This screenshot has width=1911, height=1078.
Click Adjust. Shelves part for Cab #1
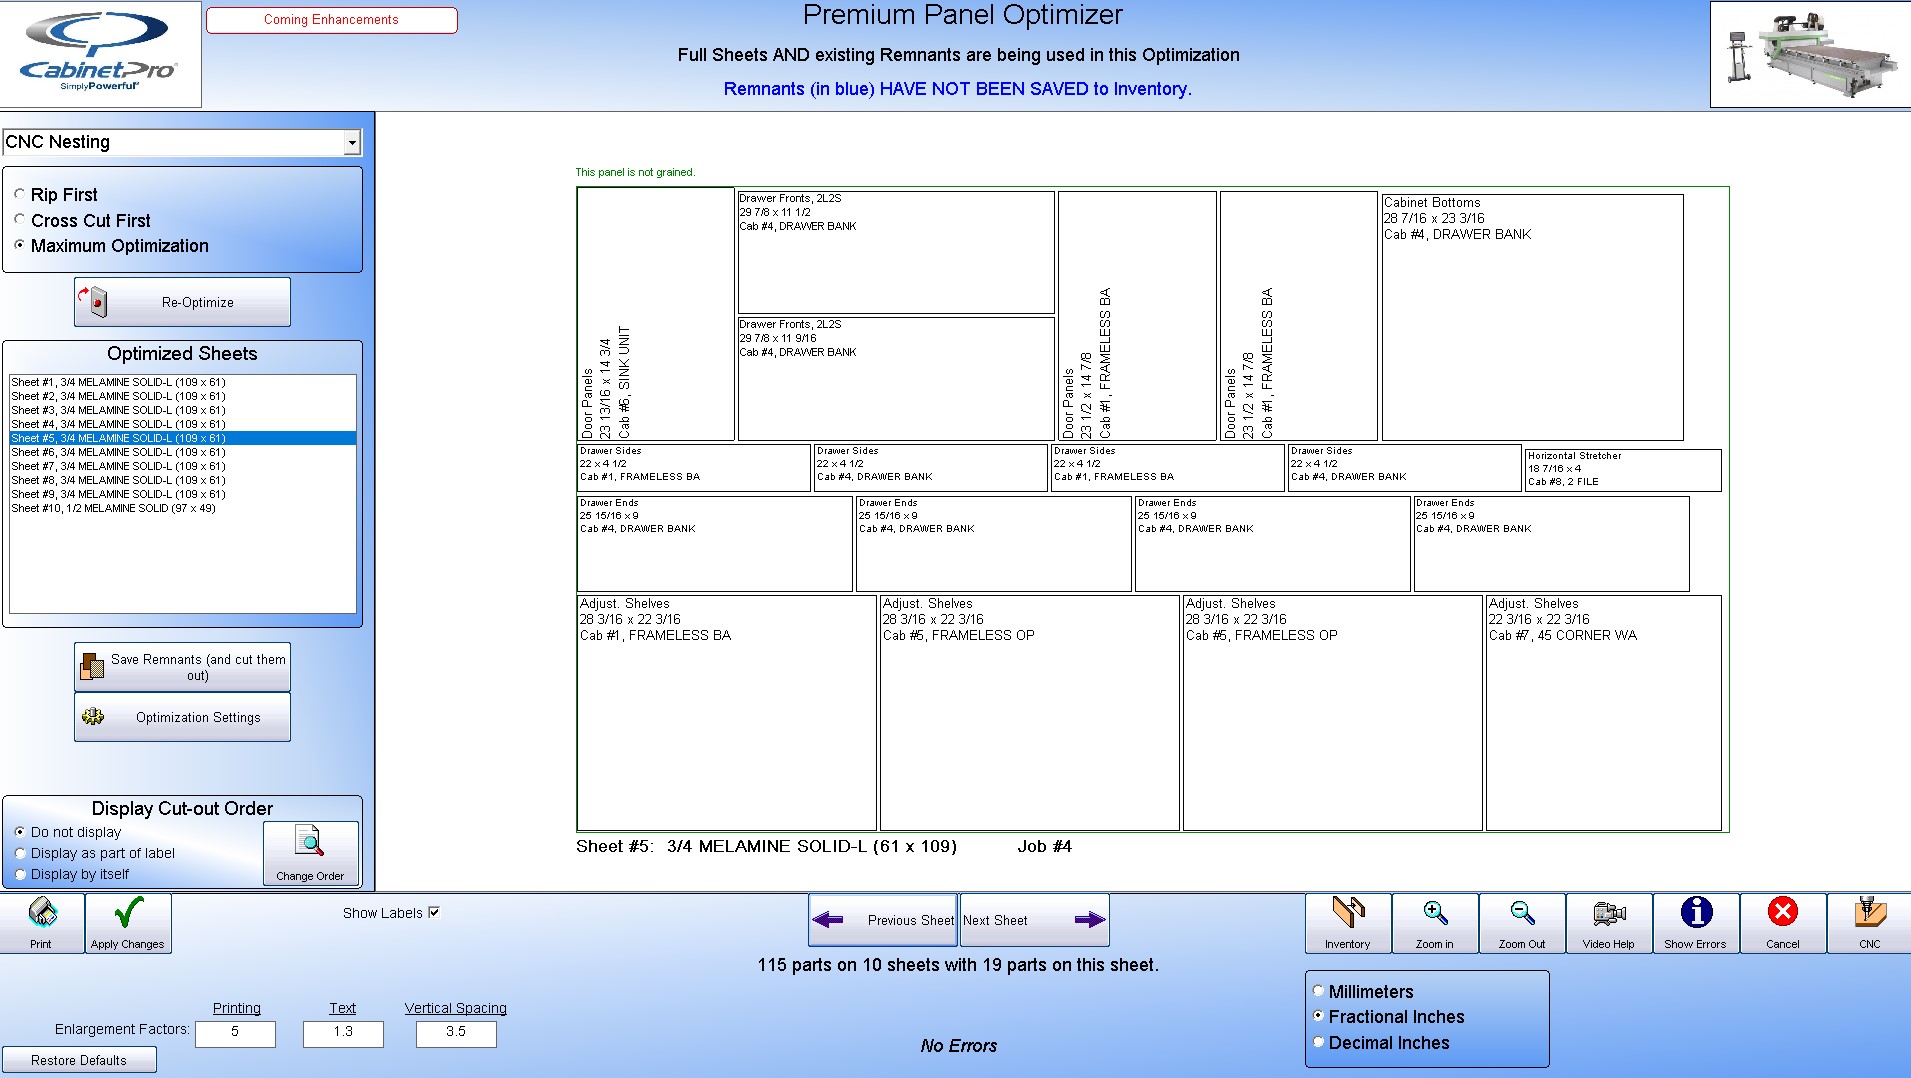coord(727,713)
